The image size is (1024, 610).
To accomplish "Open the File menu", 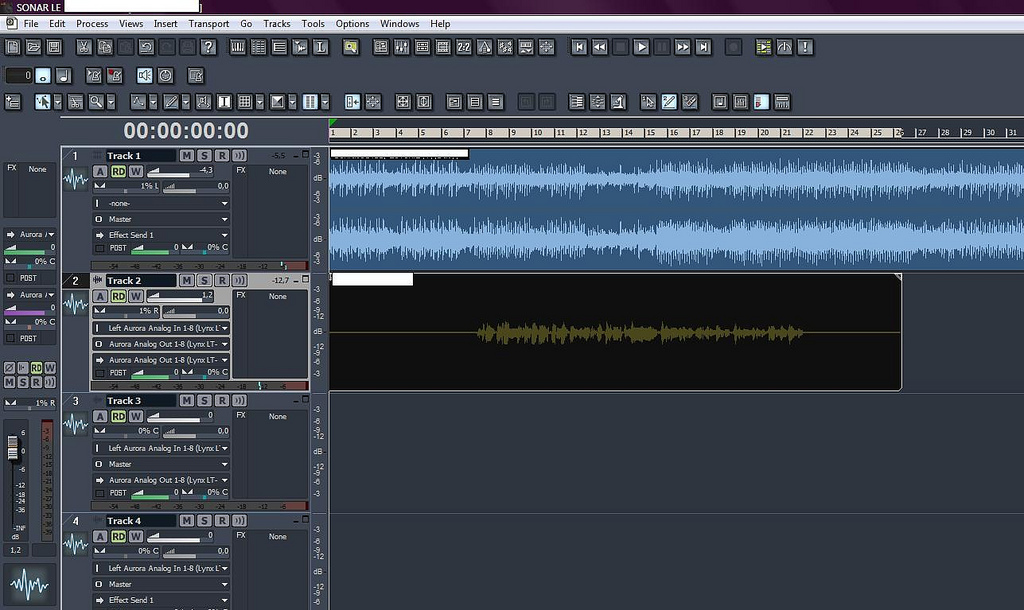I will [x=31, y=24].
